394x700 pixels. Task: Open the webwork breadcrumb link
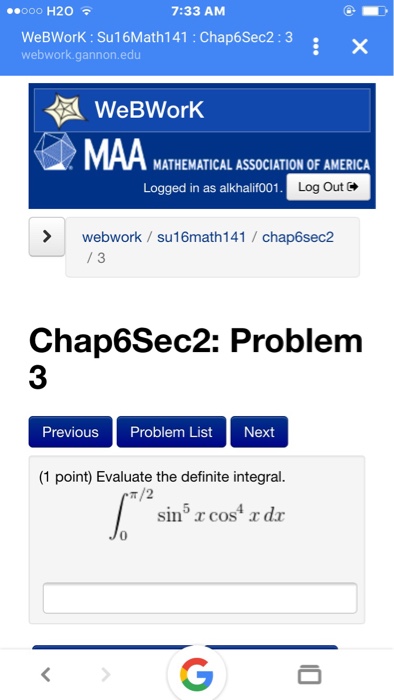112,237
